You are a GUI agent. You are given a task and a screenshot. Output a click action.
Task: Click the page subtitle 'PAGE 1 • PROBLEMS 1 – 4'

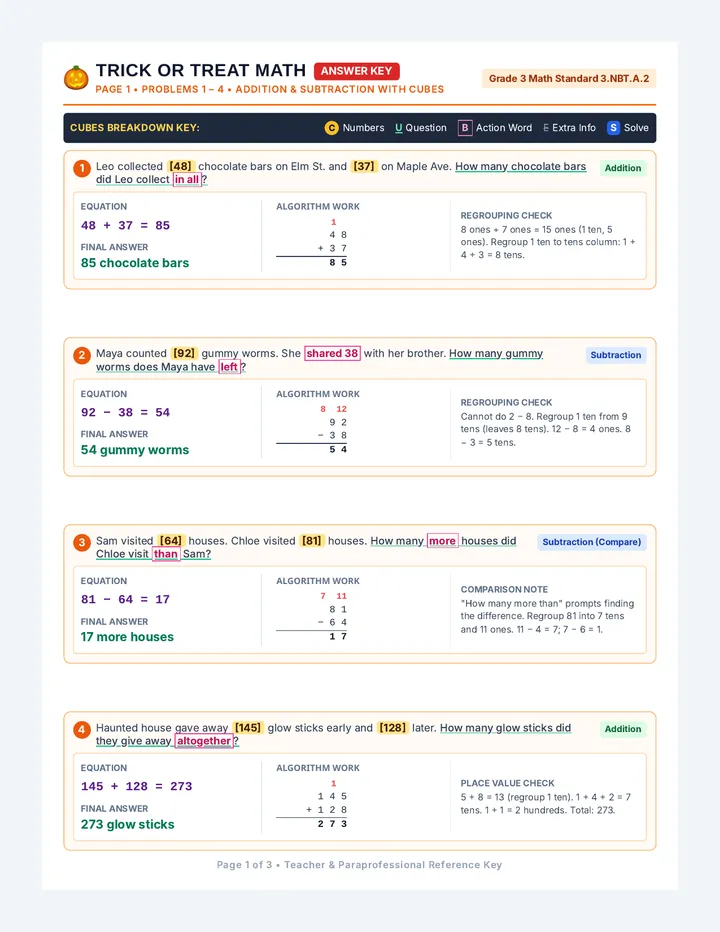[x=160, y=89]
